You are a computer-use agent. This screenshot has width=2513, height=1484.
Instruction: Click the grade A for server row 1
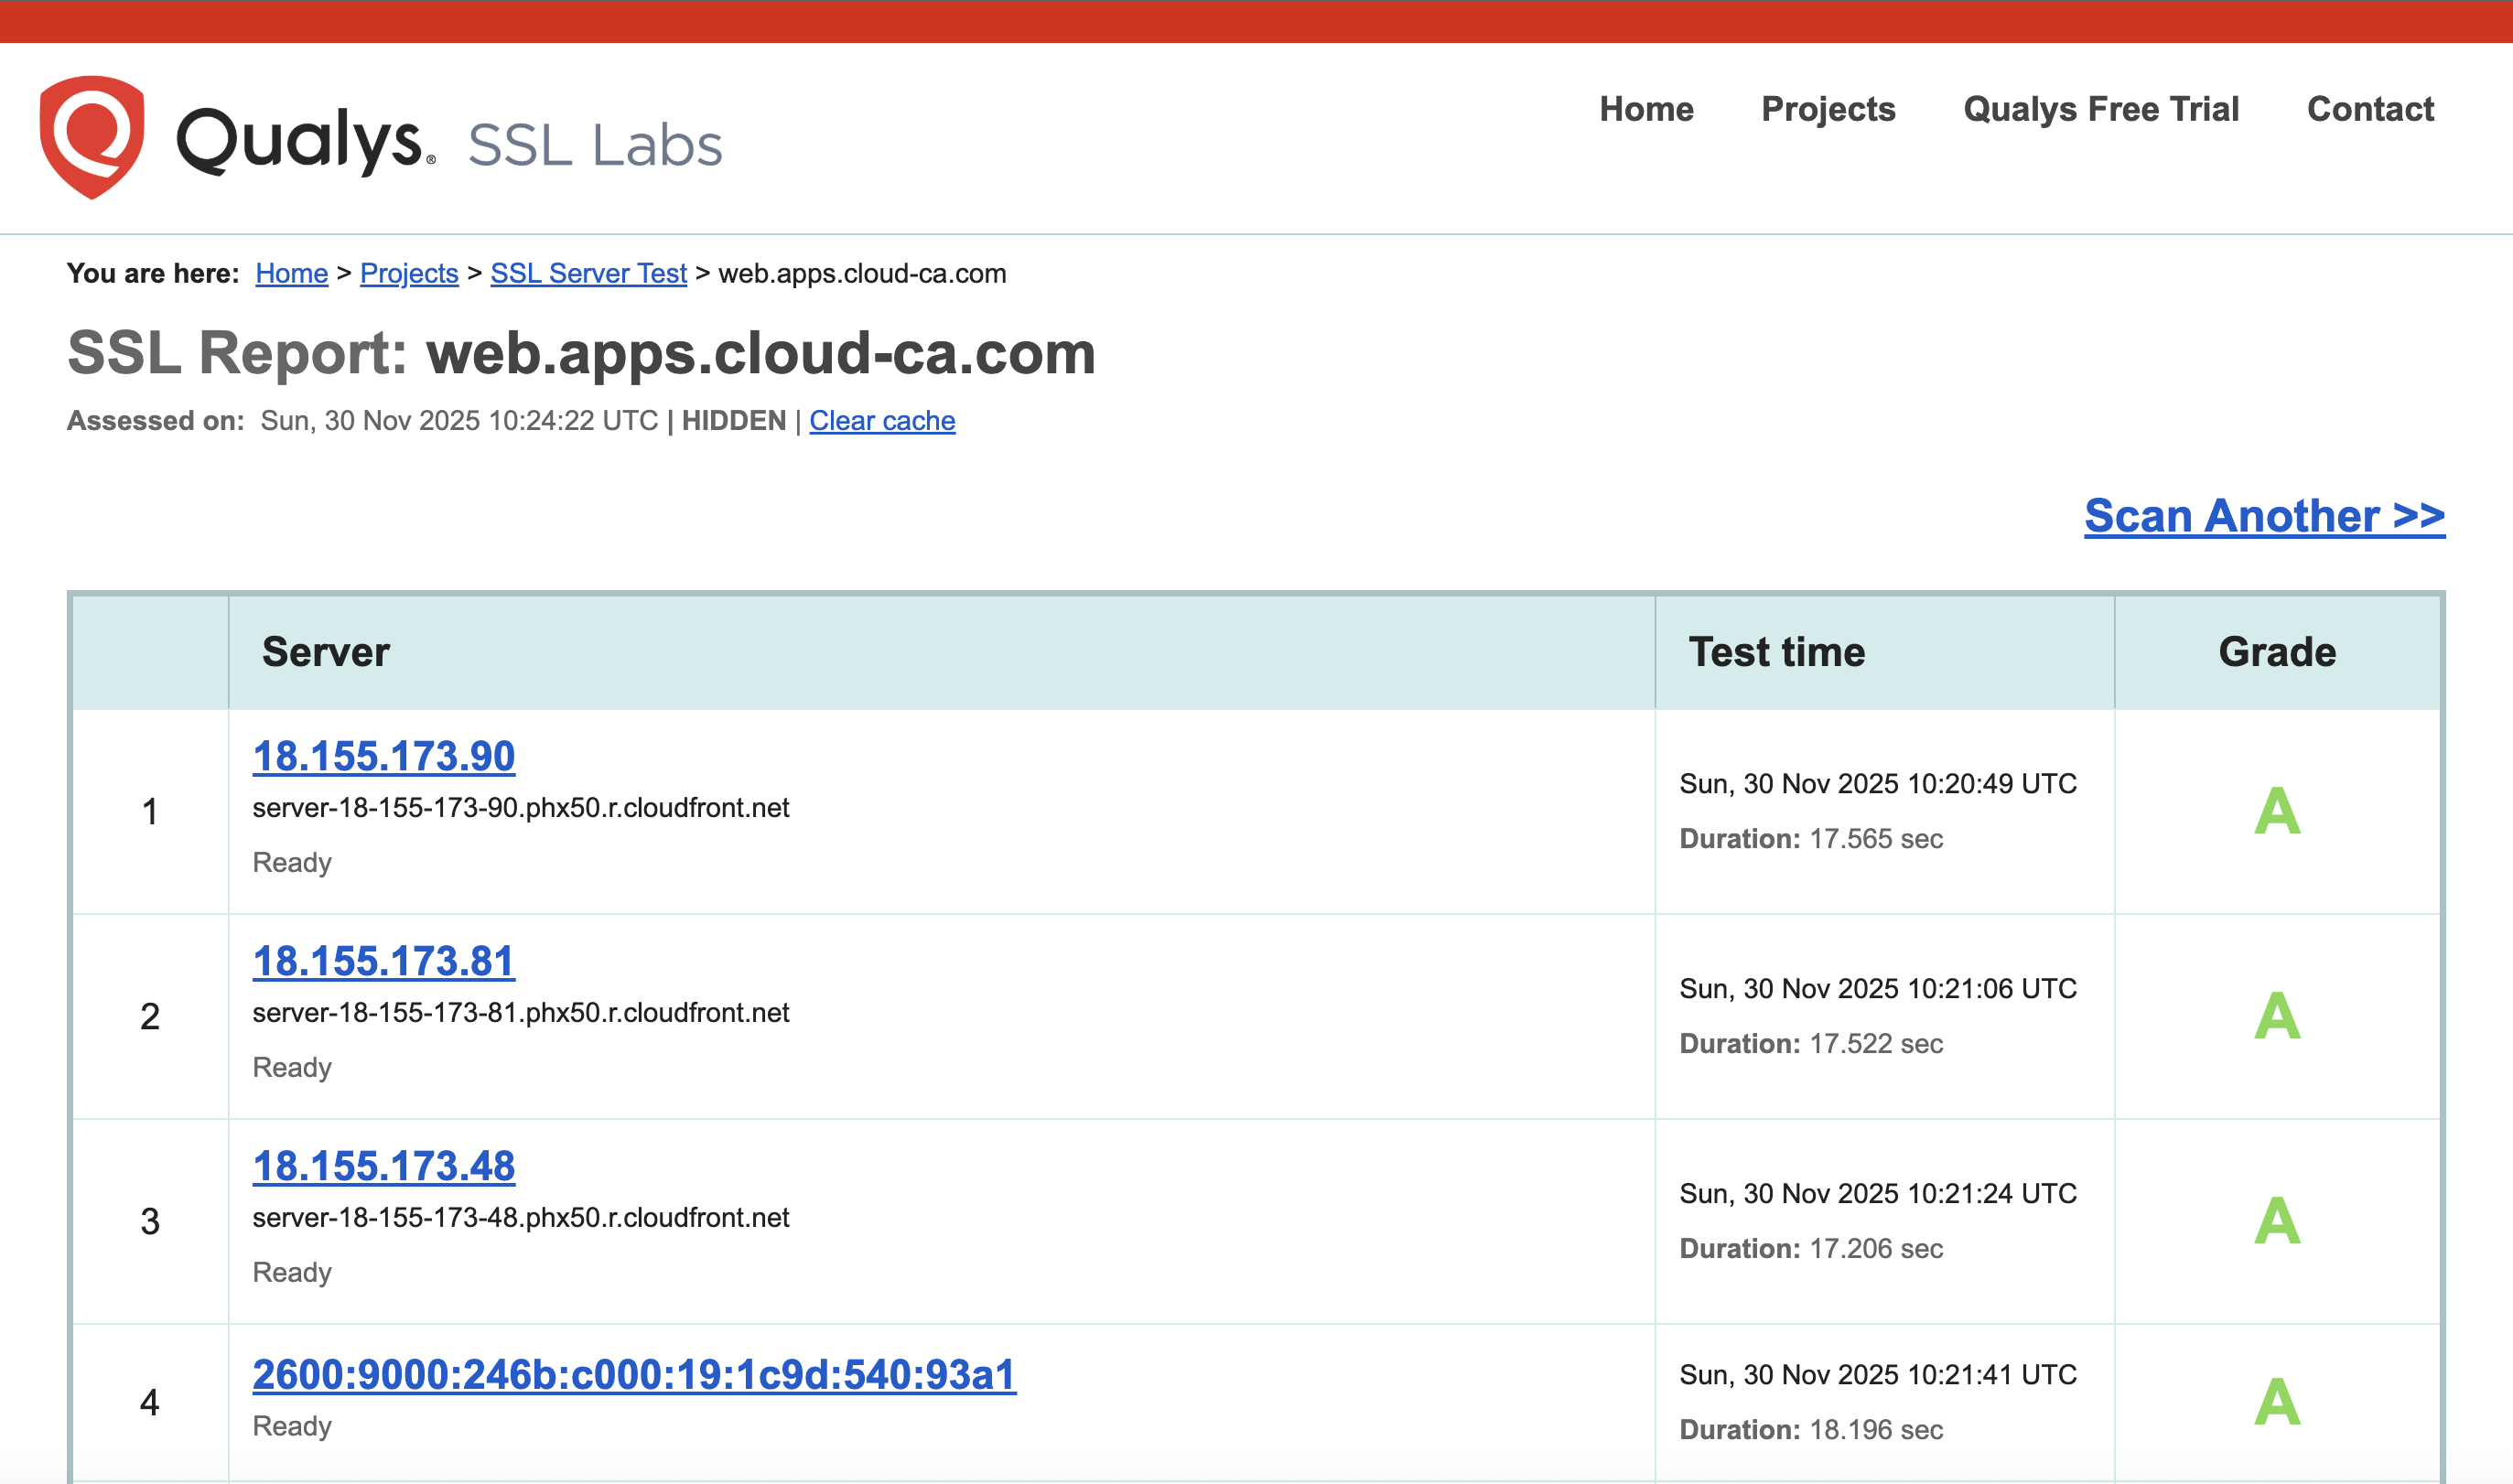2280,812
